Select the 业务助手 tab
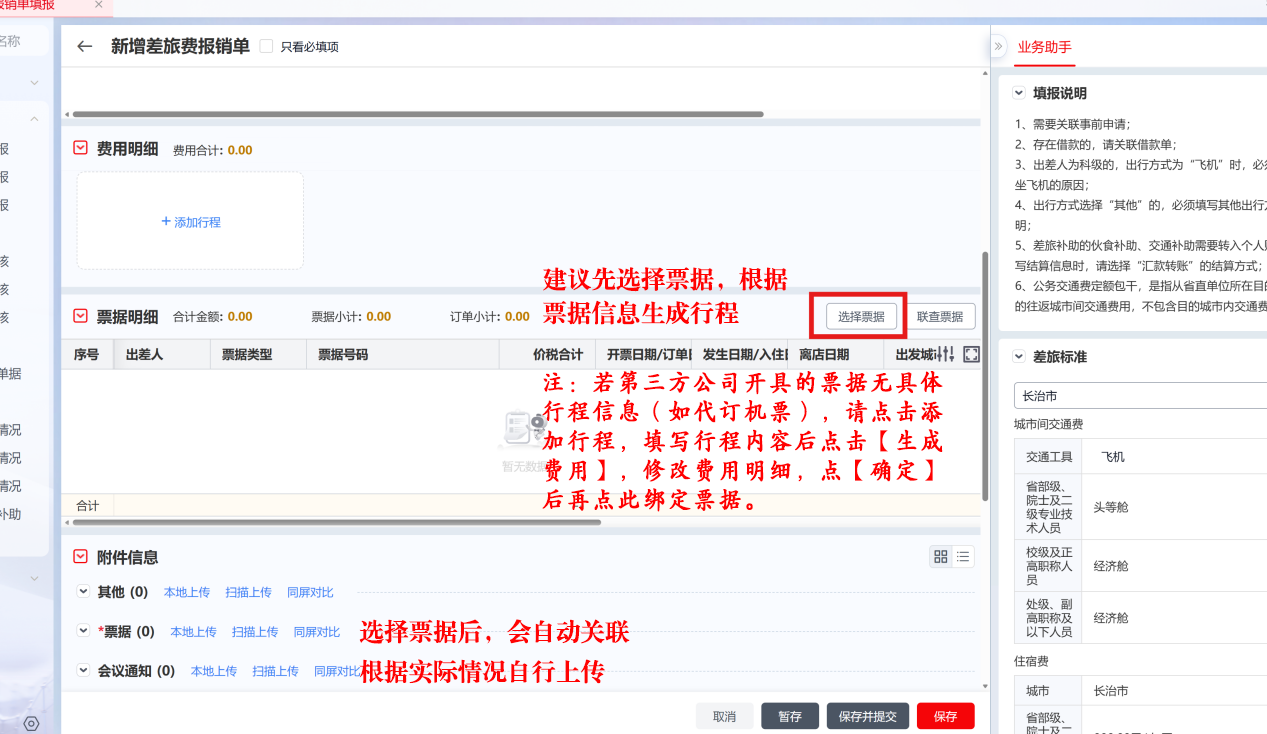The width and height of the screenshot is (1267, 734). (x=1044, y=46)
